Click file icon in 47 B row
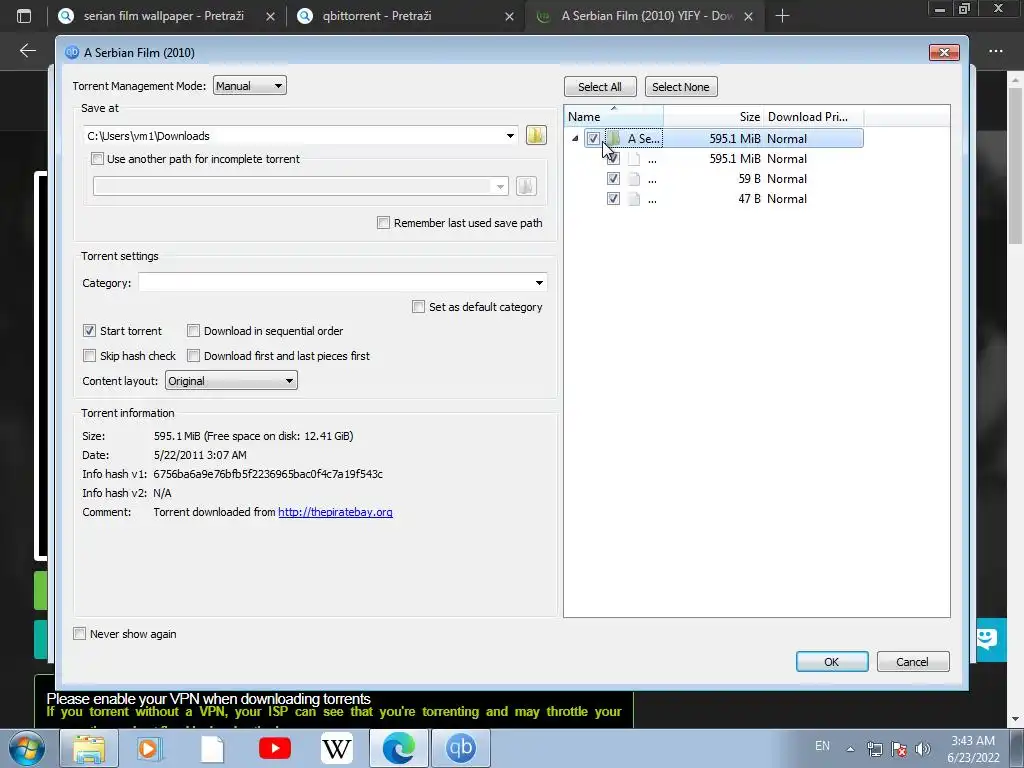Screen dimensions: 1024x768 coord(633,199)
